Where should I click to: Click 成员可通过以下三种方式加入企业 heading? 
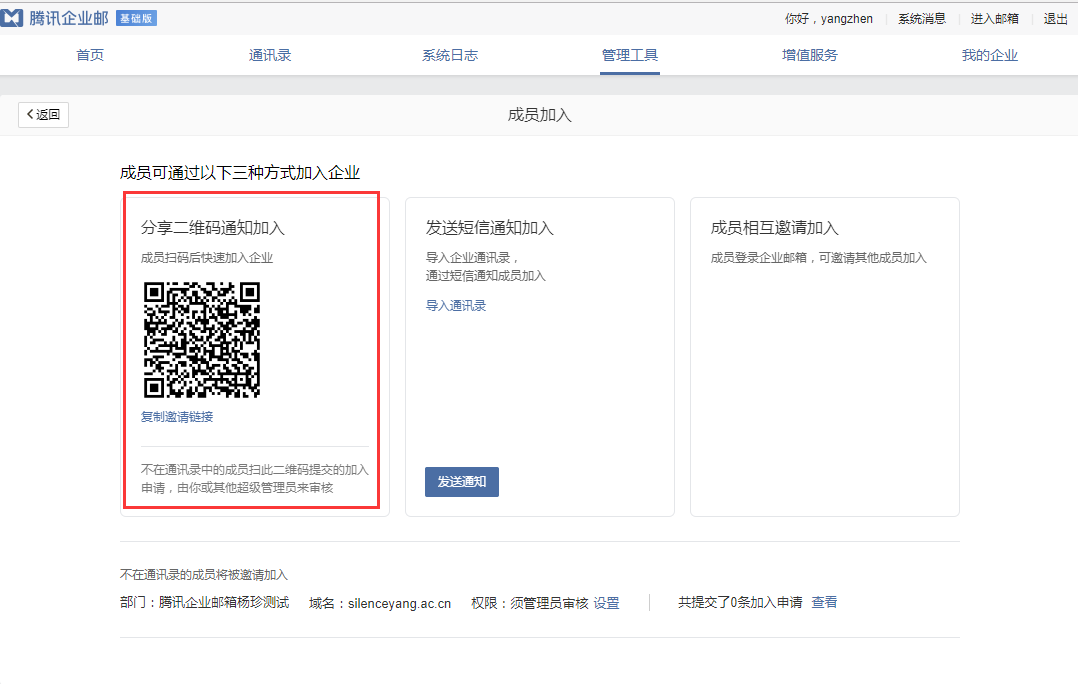pyautogui.click(x=240, y=173)
